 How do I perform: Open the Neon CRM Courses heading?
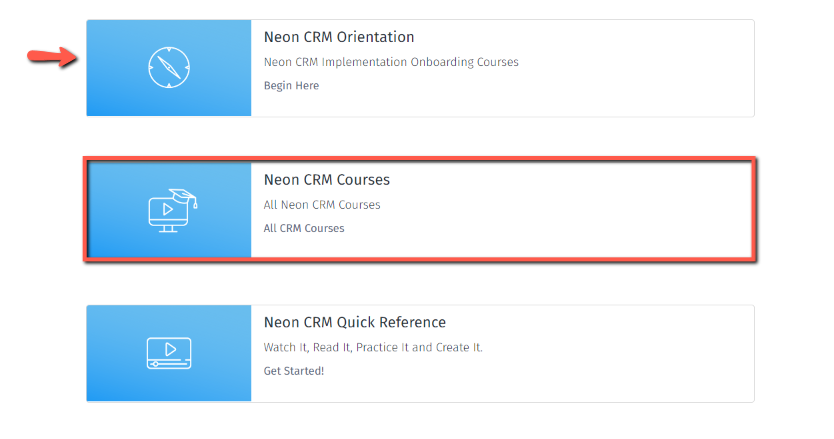(x=327, y=180)
